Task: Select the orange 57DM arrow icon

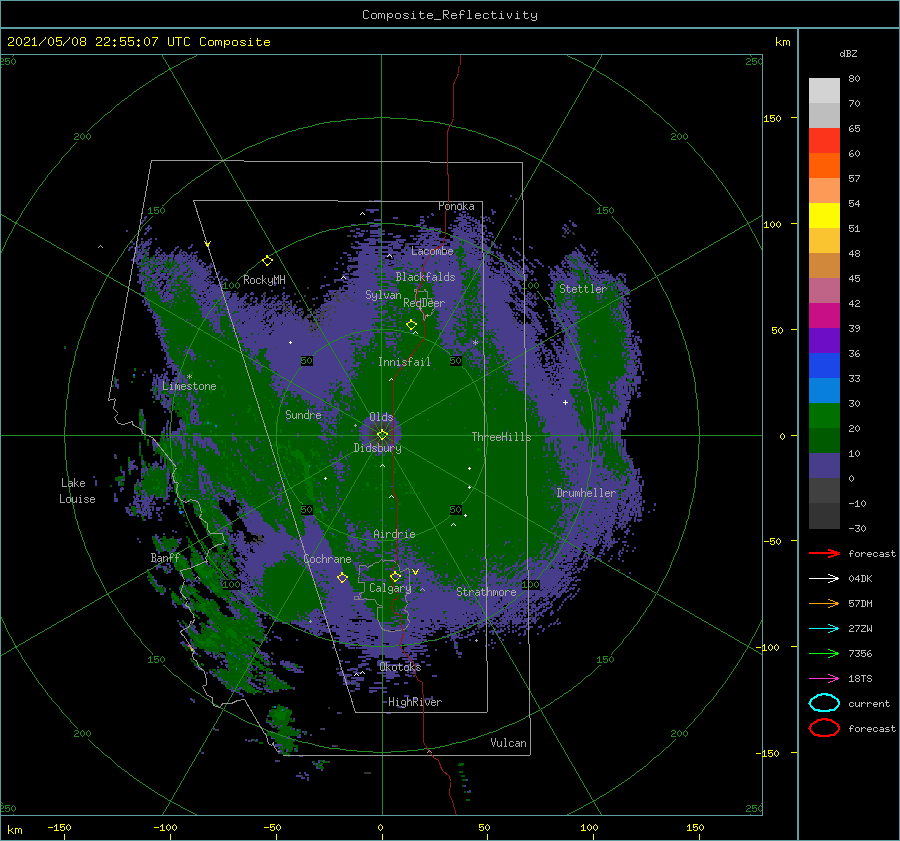Action: pyautogui.click(x=824, y=603)
